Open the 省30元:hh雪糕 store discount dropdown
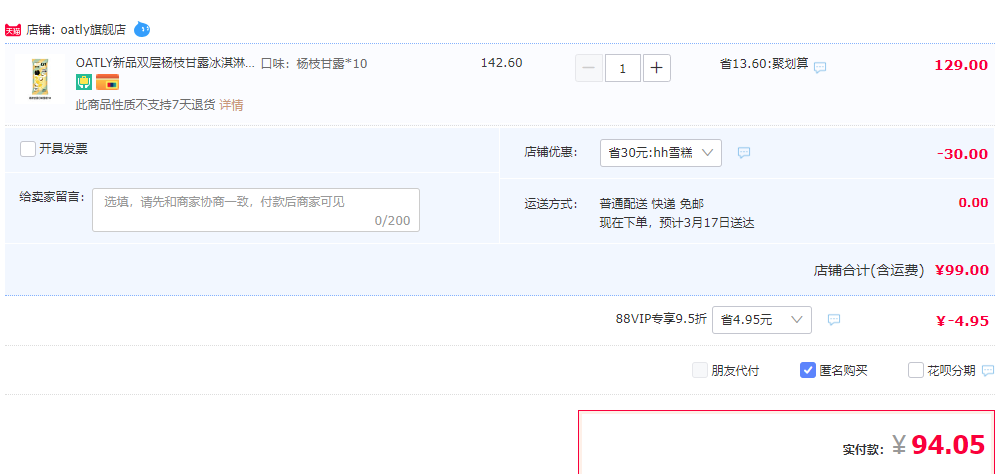This screenshot has width=996, height=474. (x=661, y=153)
